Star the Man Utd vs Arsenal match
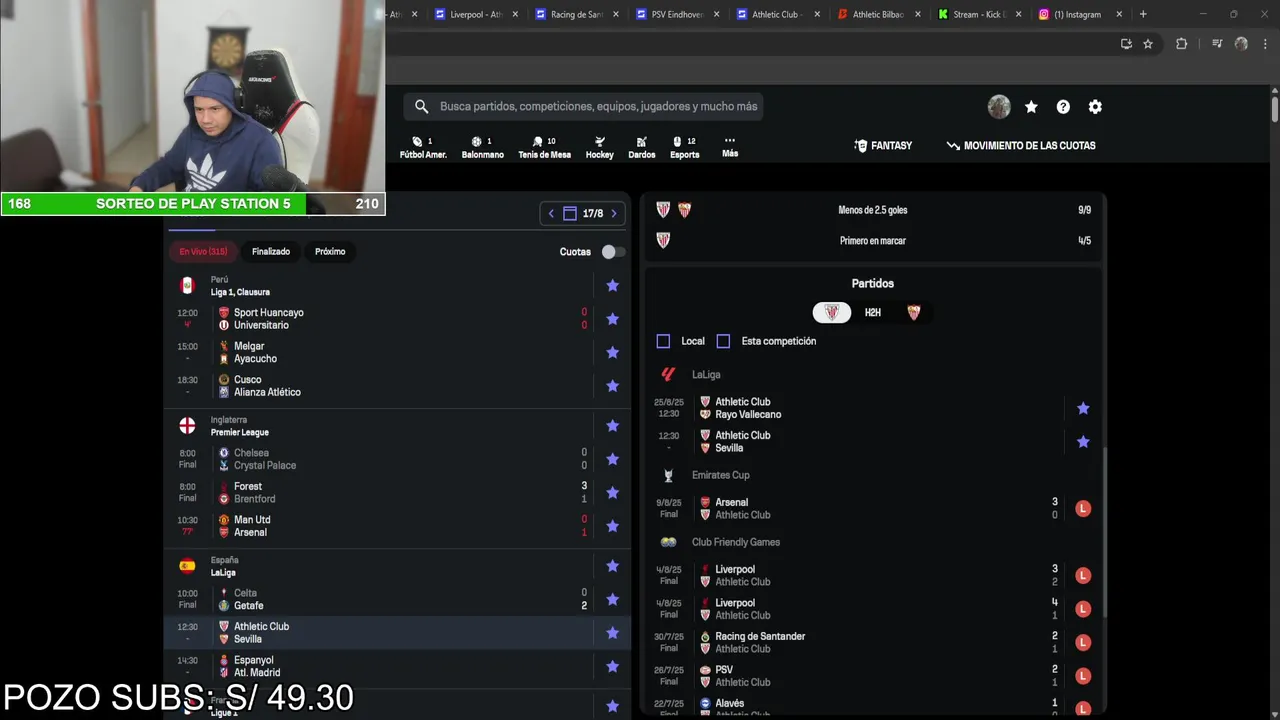Image resolution: width=1280 pixels, height=720 pixels. 612,526
